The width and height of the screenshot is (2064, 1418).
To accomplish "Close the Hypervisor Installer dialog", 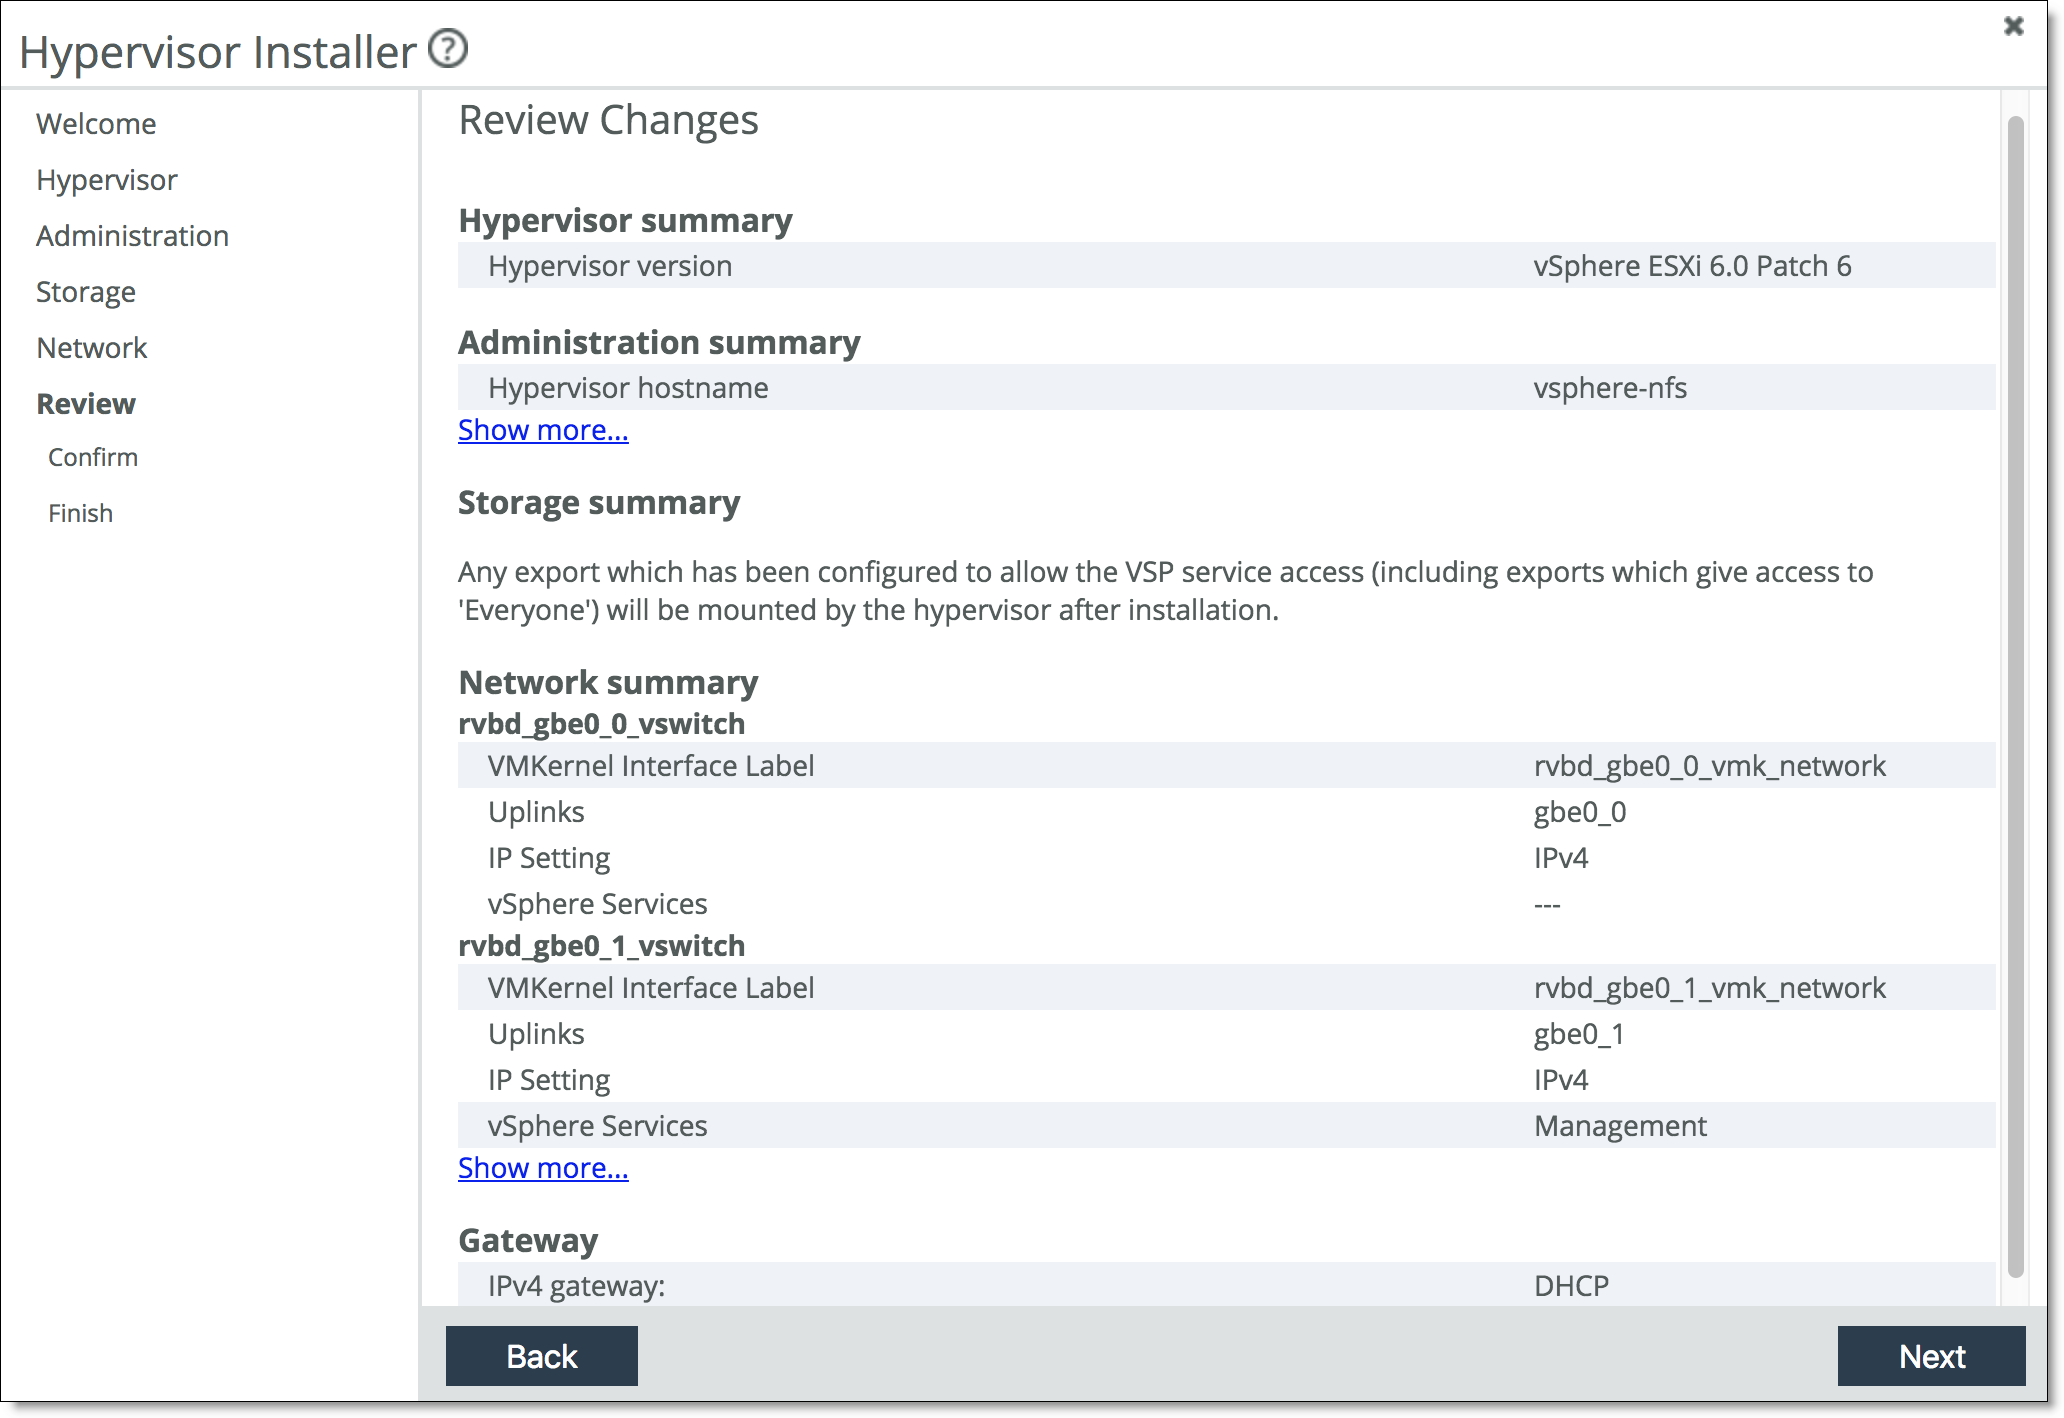I will click(2013, 27).
